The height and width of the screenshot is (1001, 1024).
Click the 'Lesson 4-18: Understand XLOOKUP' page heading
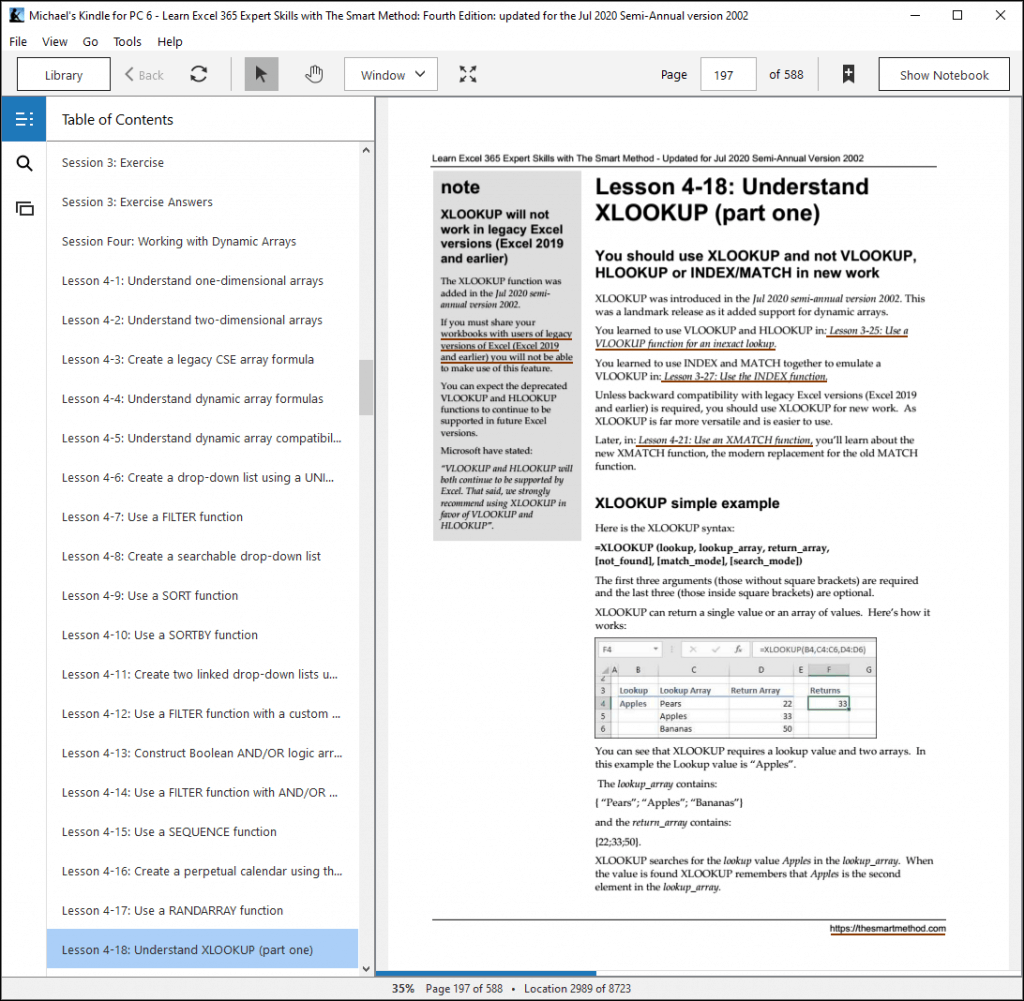(731, 199)
